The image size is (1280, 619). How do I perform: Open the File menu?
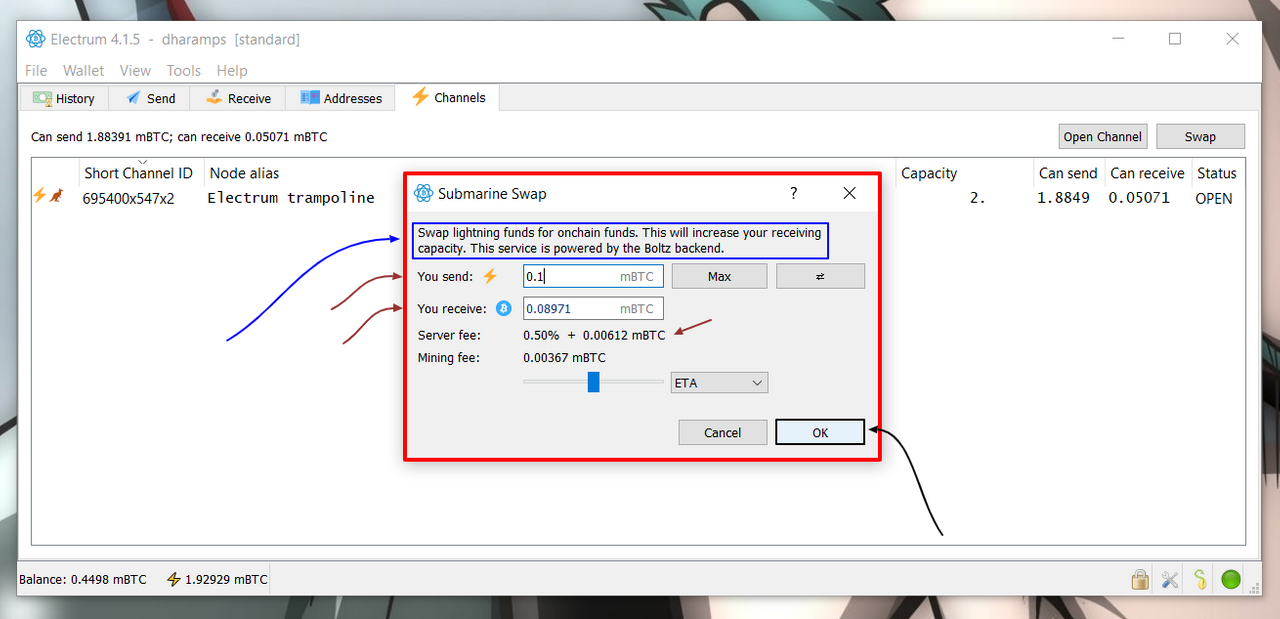point(36,70)
